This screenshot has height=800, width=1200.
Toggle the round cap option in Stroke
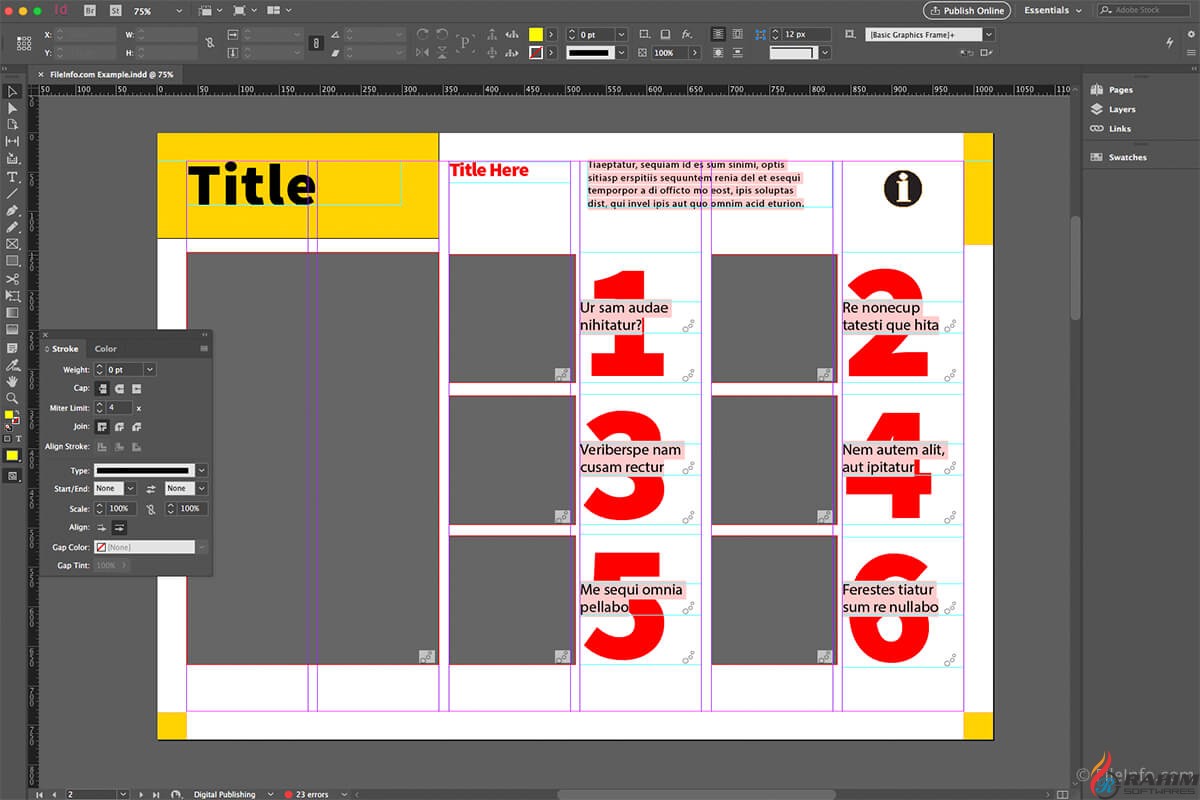point(119,388)
